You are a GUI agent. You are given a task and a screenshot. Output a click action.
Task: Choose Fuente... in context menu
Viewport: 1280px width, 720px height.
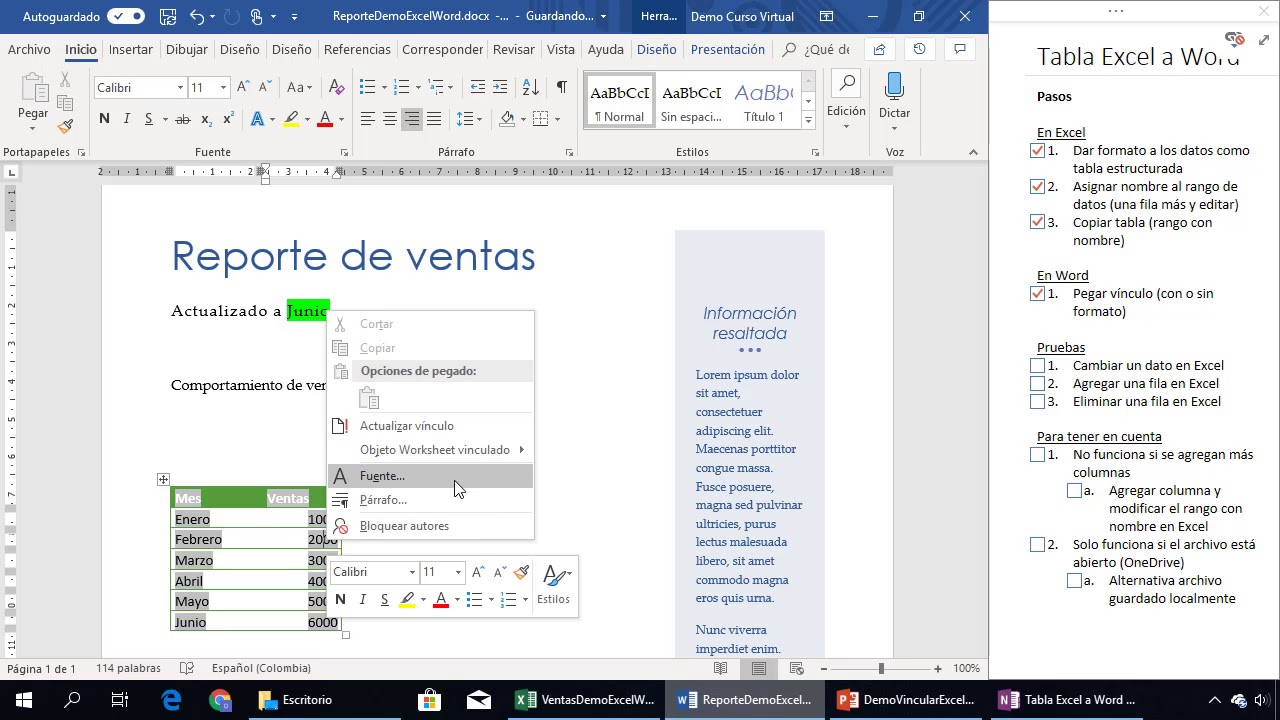432,476
